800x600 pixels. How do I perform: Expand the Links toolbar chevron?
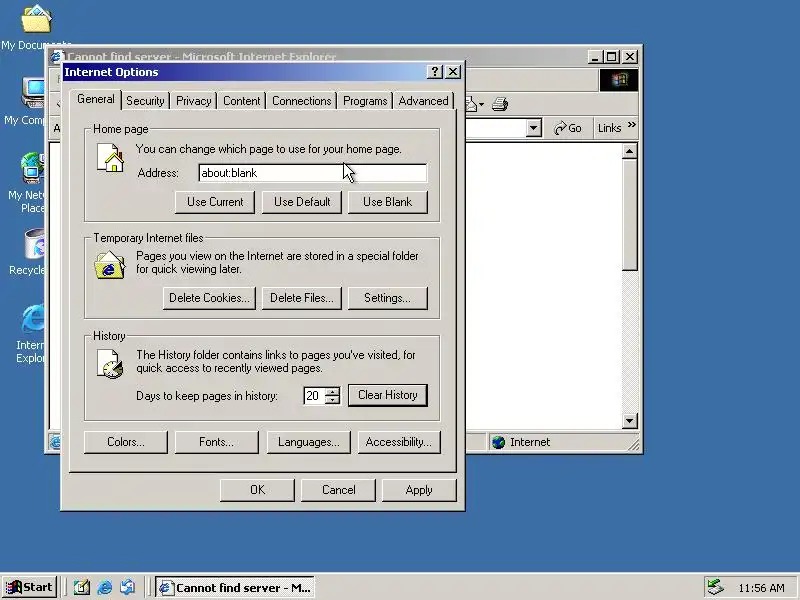[x=632, y=124]
